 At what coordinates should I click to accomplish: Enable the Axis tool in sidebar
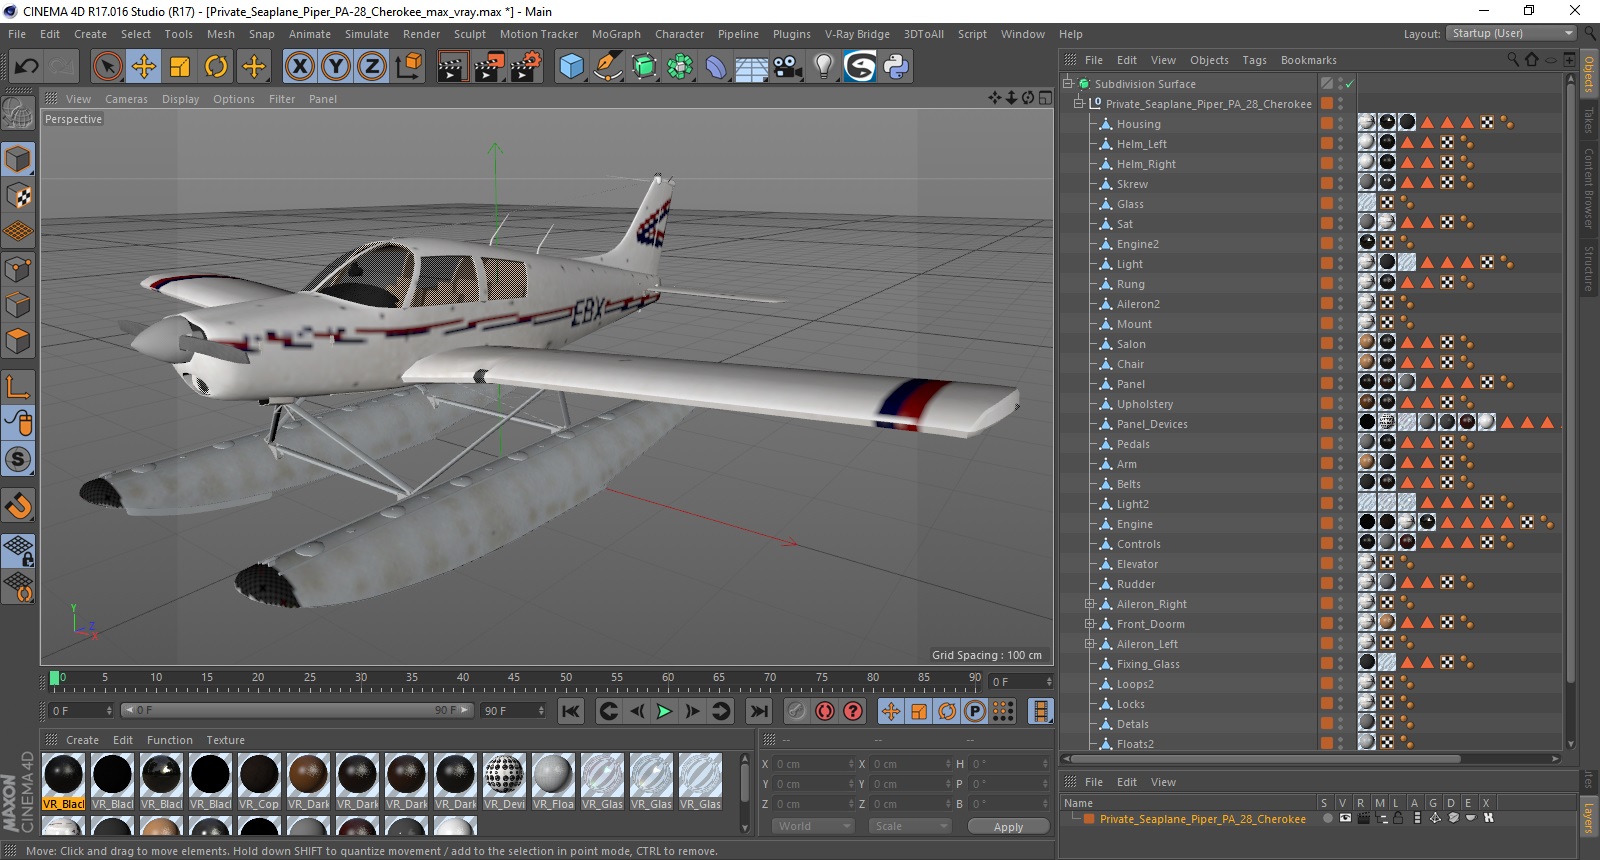(x=18, y=387)
